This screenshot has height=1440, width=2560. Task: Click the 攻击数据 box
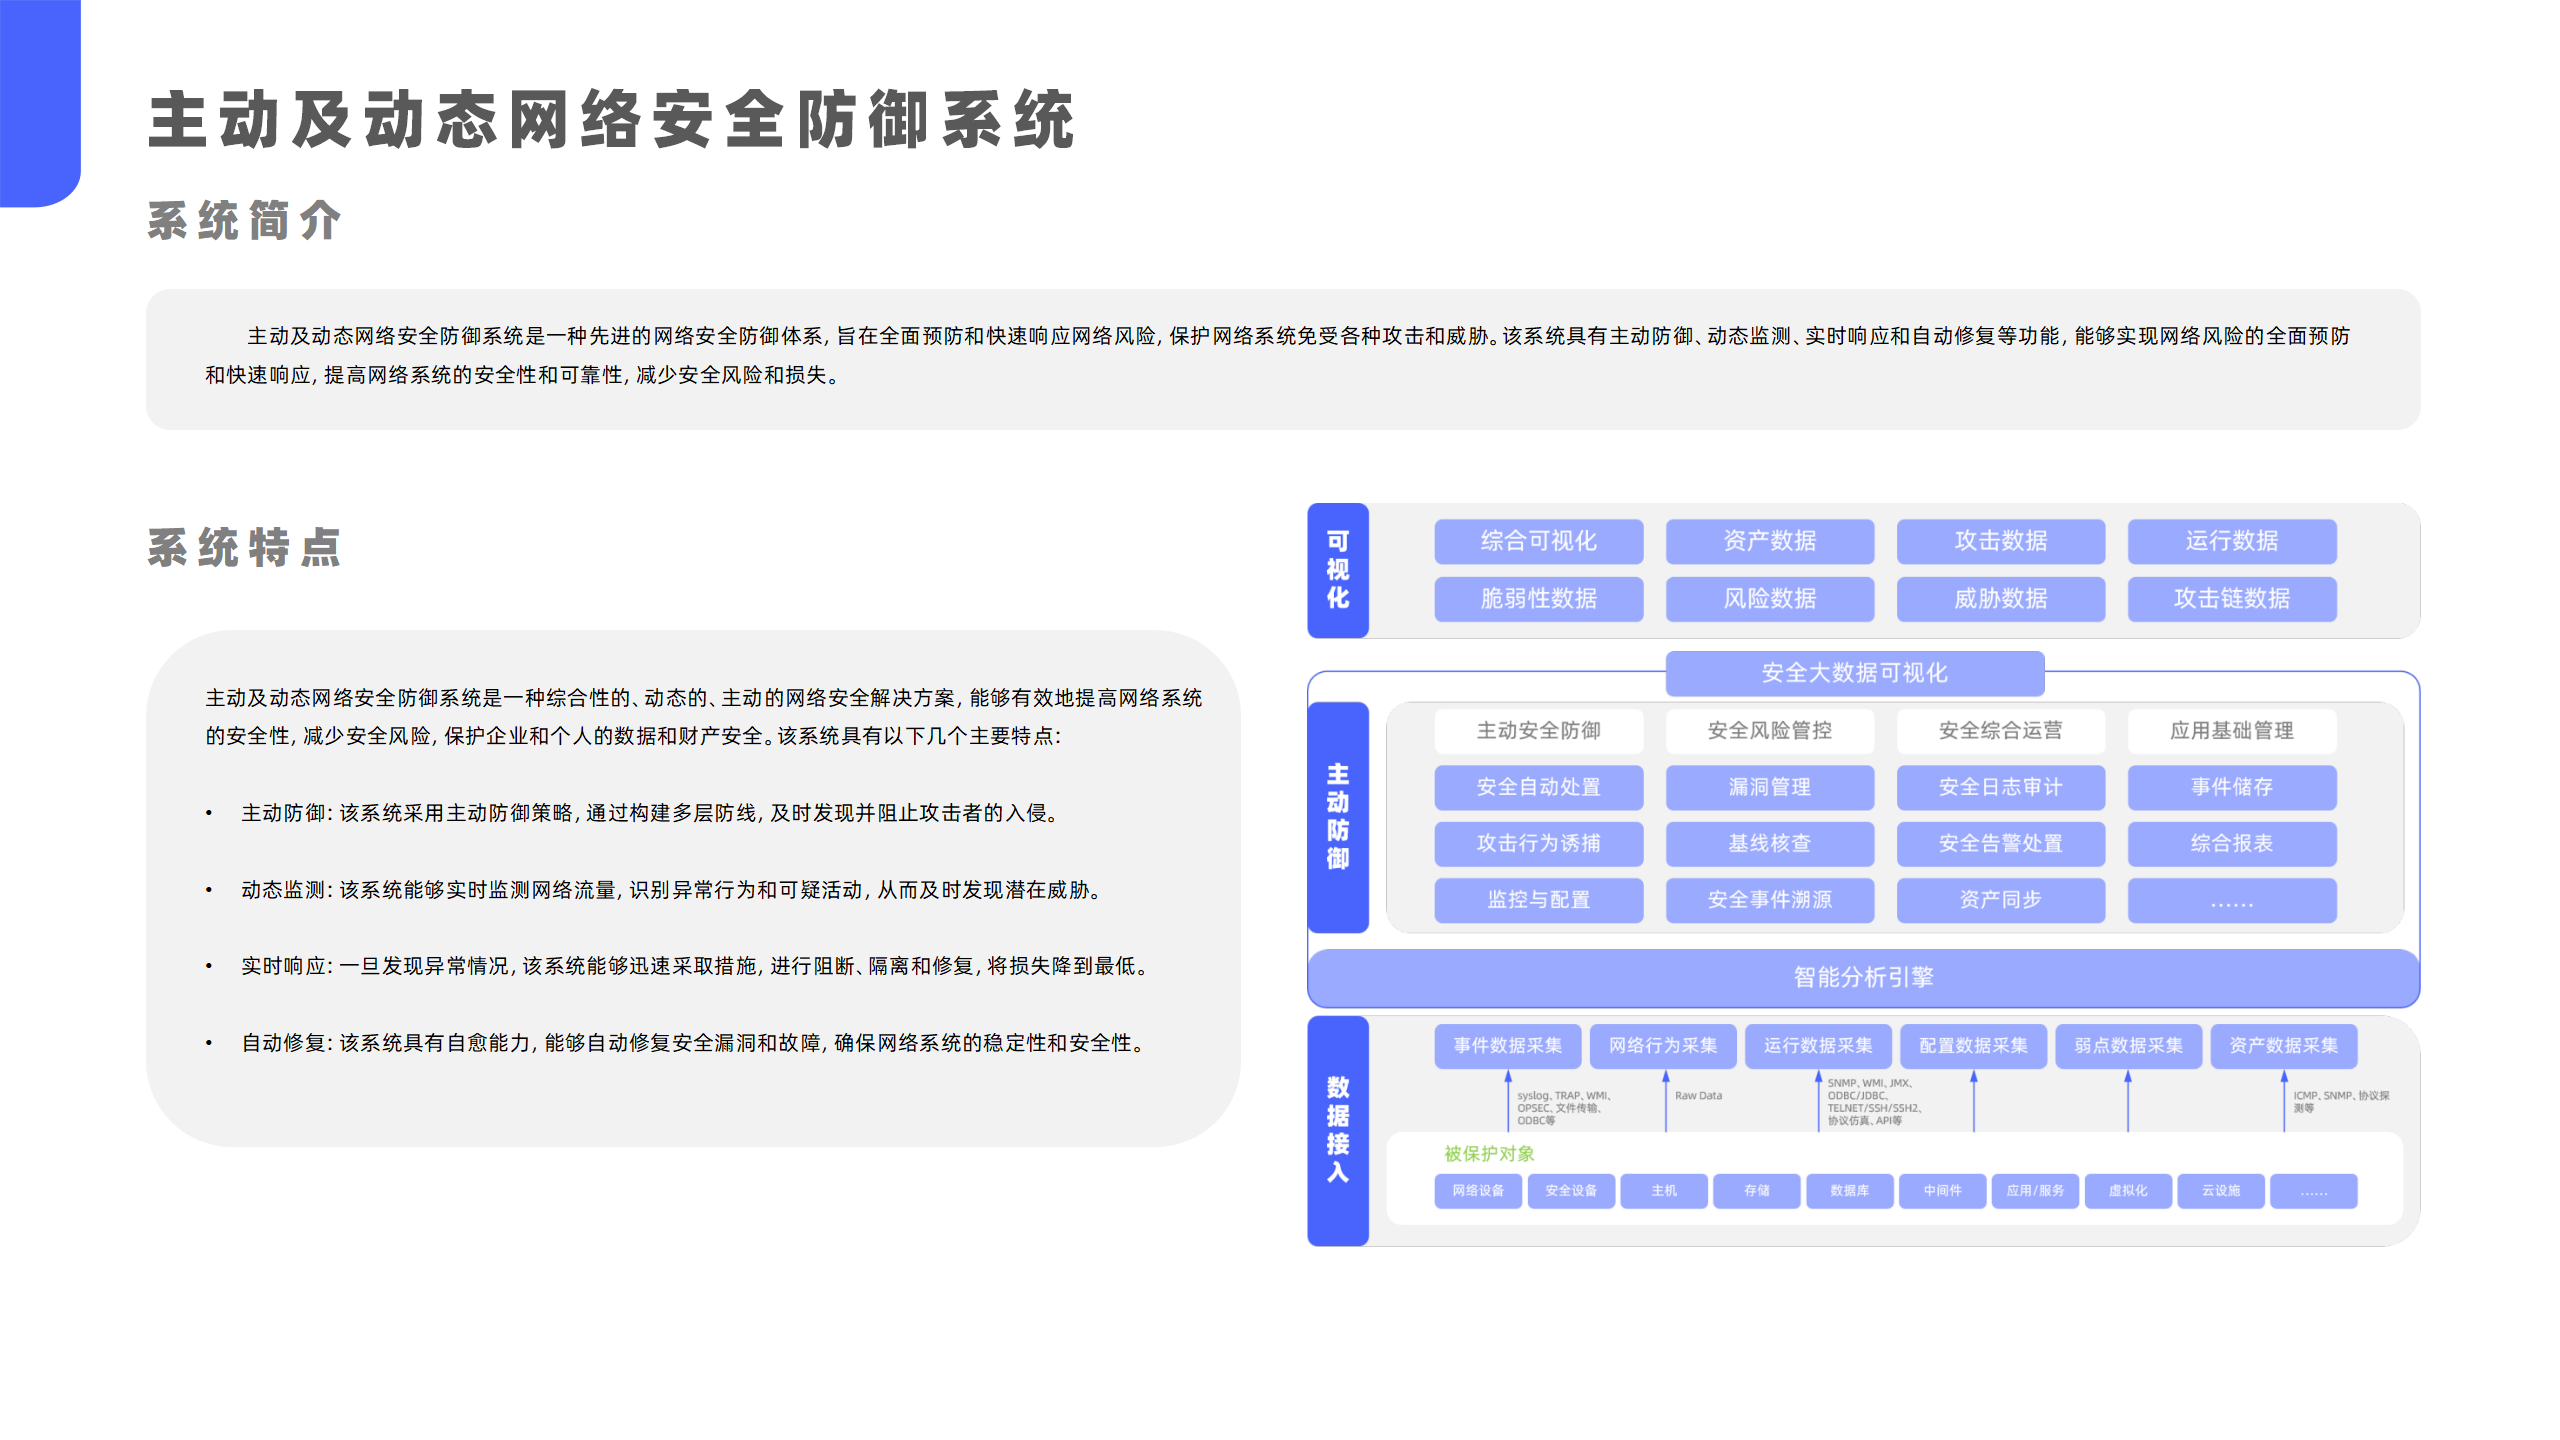pos(2001,541)
